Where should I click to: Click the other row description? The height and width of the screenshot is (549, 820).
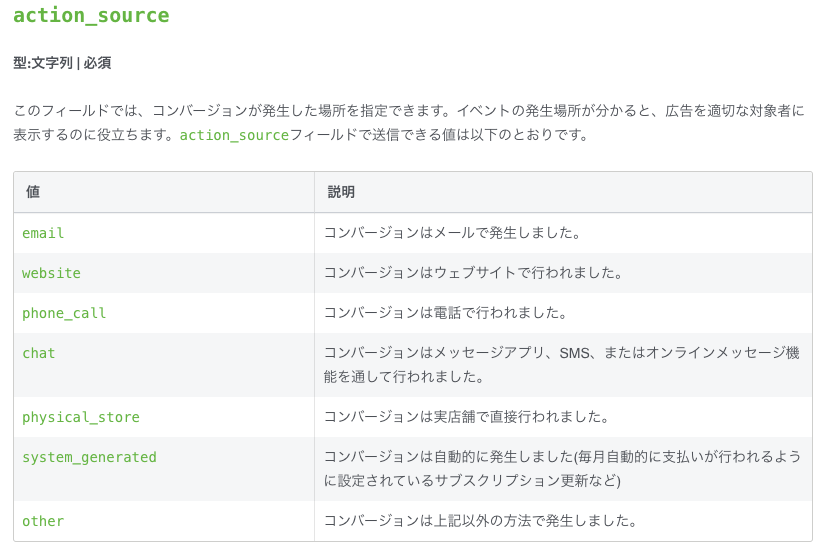[480, 521]
